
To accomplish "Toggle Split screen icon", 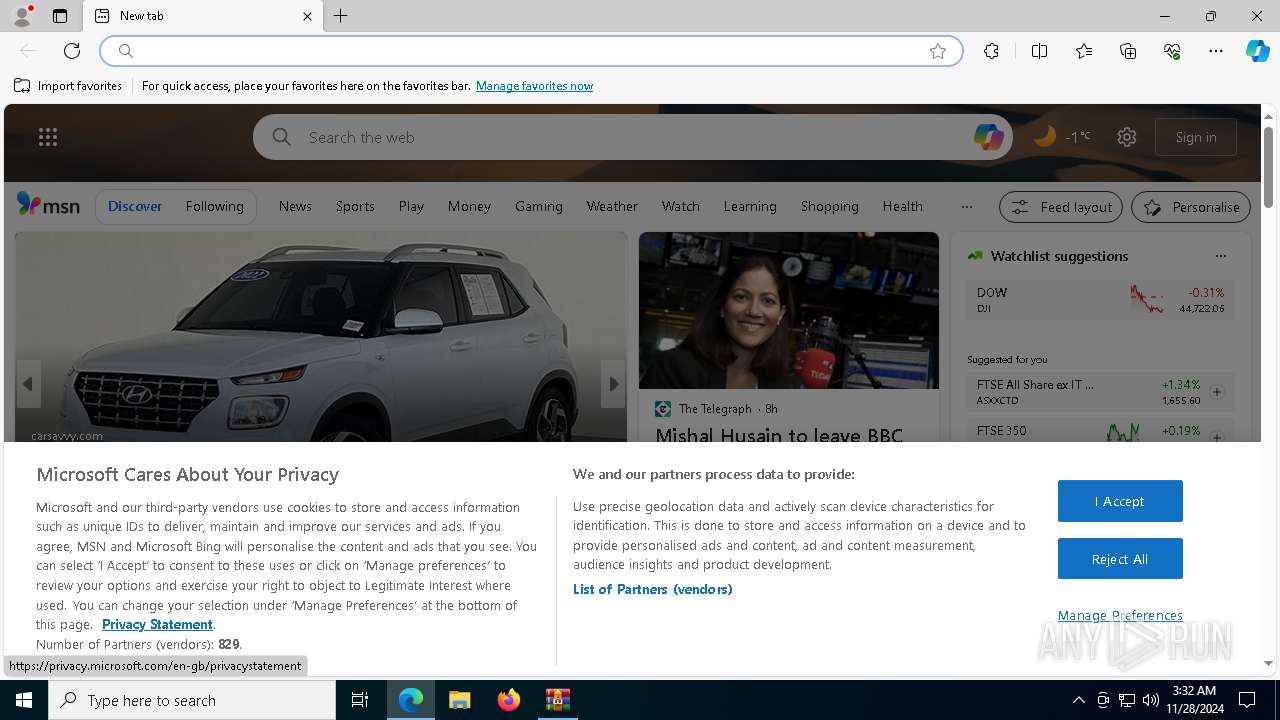I will pyautogui.click(x=1039, y=51).
